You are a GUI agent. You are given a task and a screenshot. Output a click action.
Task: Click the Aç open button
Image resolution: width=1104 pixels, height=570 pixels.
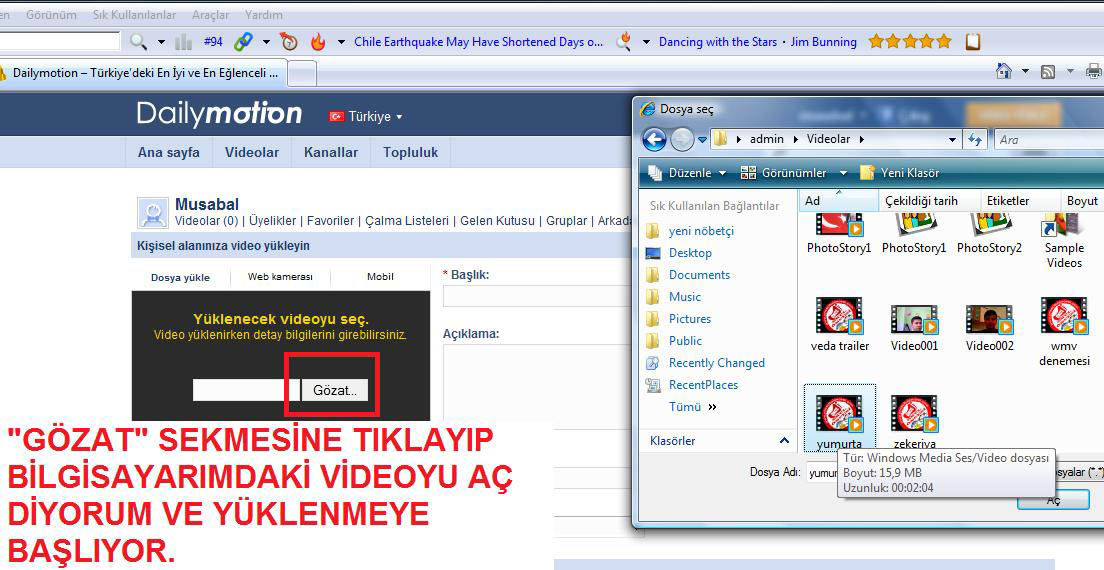[1053, 500]
